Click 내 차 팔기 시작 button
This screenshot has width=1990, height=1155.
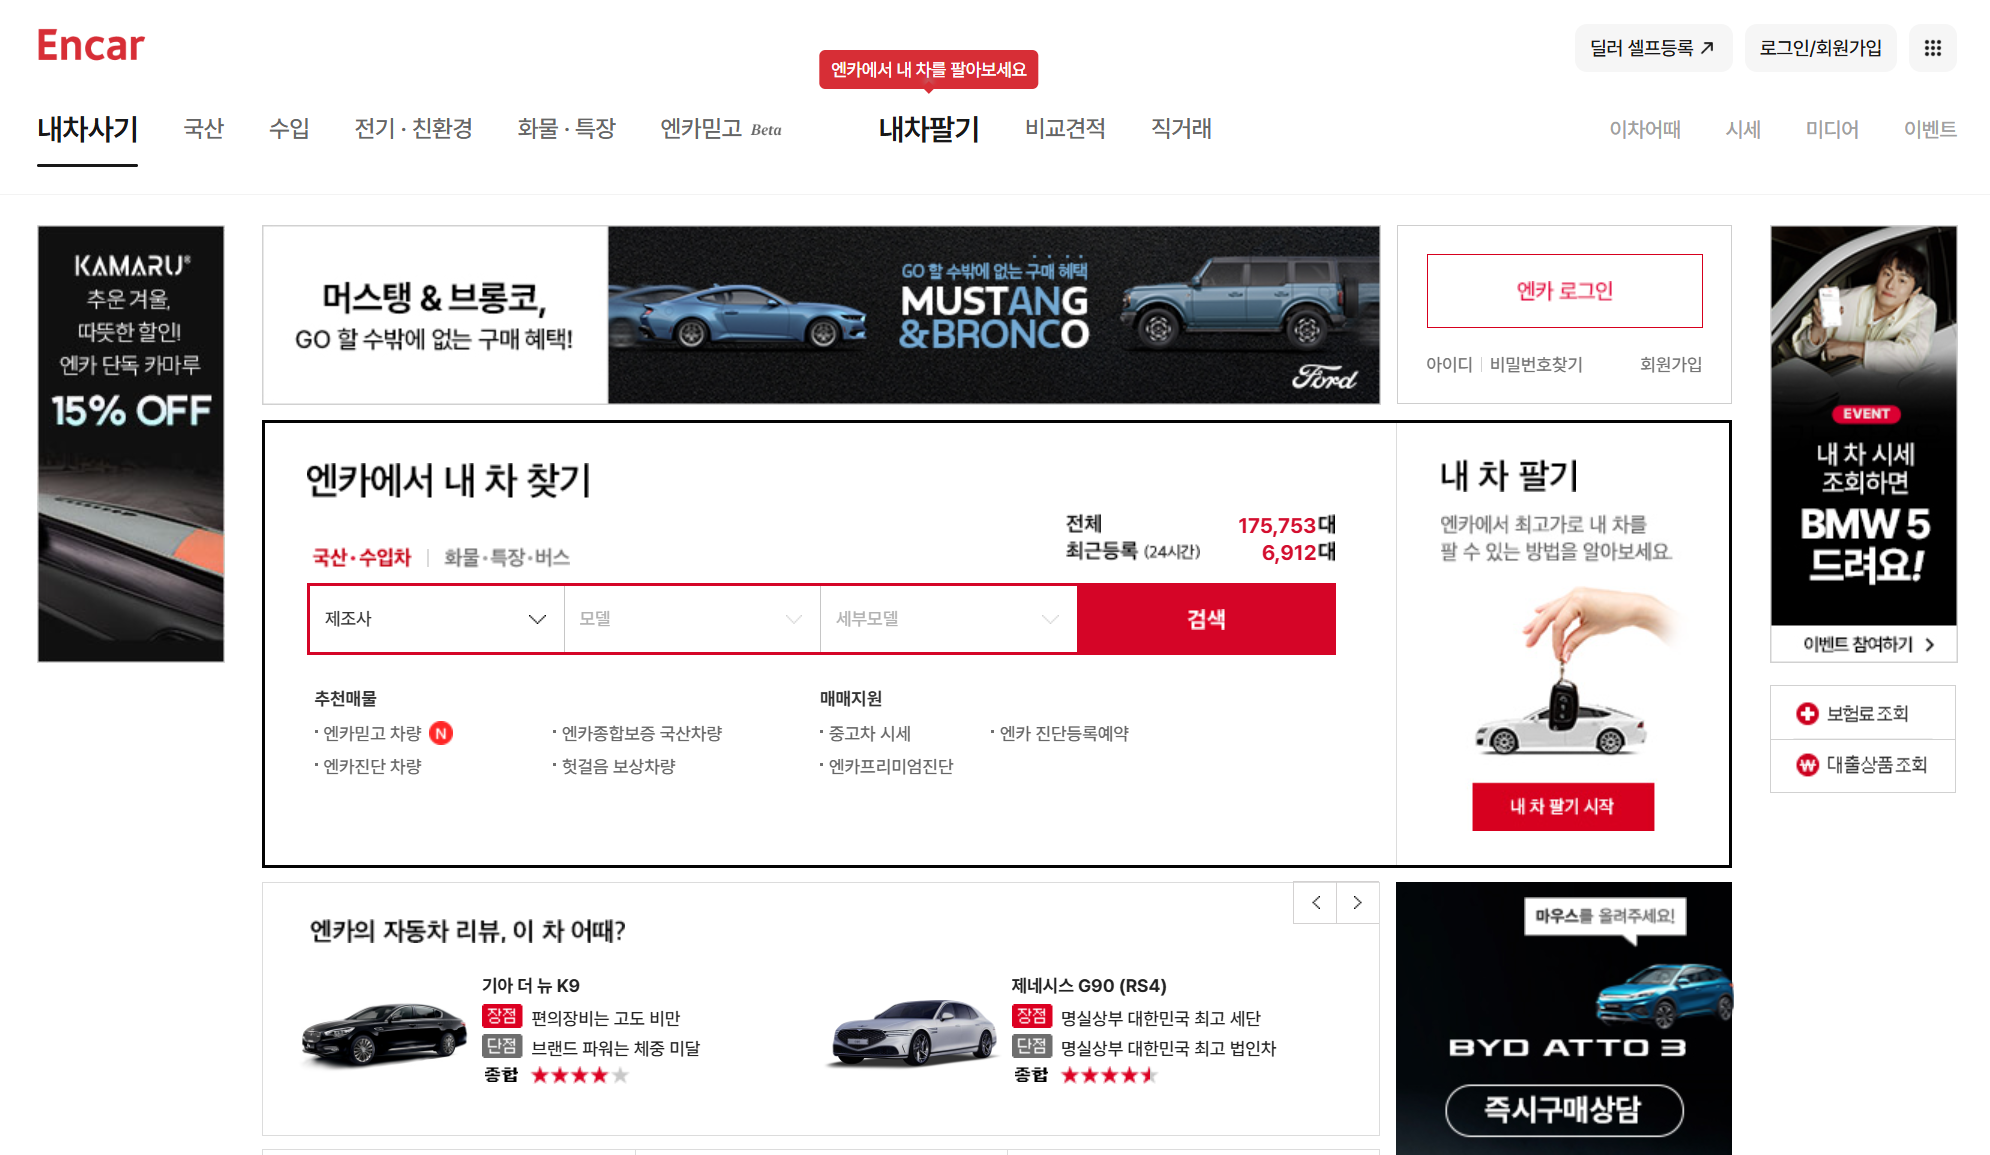pyautogui.click(x=1562, y=806)
